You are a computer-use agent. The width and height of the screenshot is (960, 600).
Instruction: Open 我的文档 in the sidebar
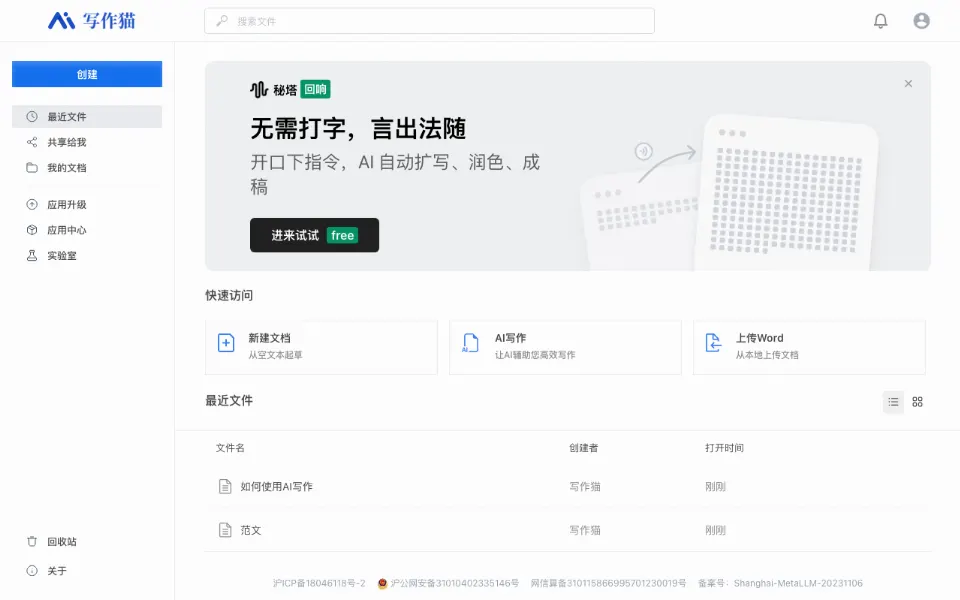[87, 168]
